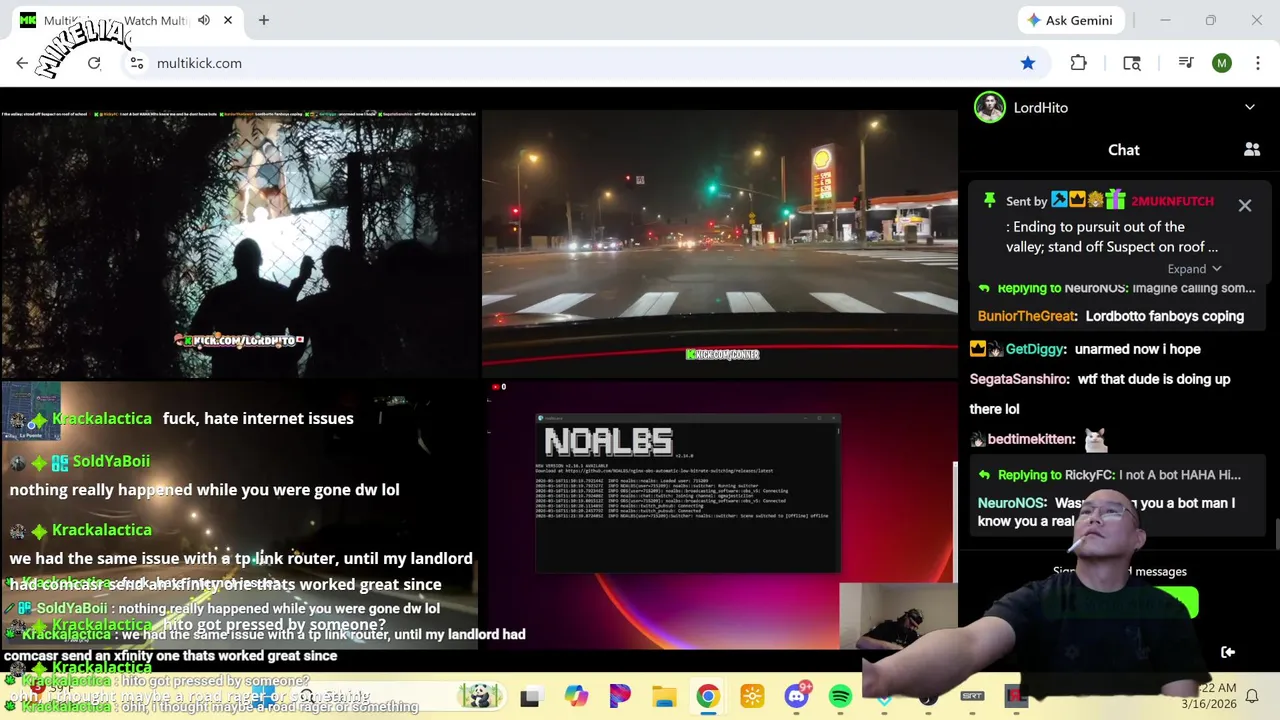The height and width of the screenshot is (720, 1280).
Task: Open the orange sun app on taskbar
Action: click(752, 696)
